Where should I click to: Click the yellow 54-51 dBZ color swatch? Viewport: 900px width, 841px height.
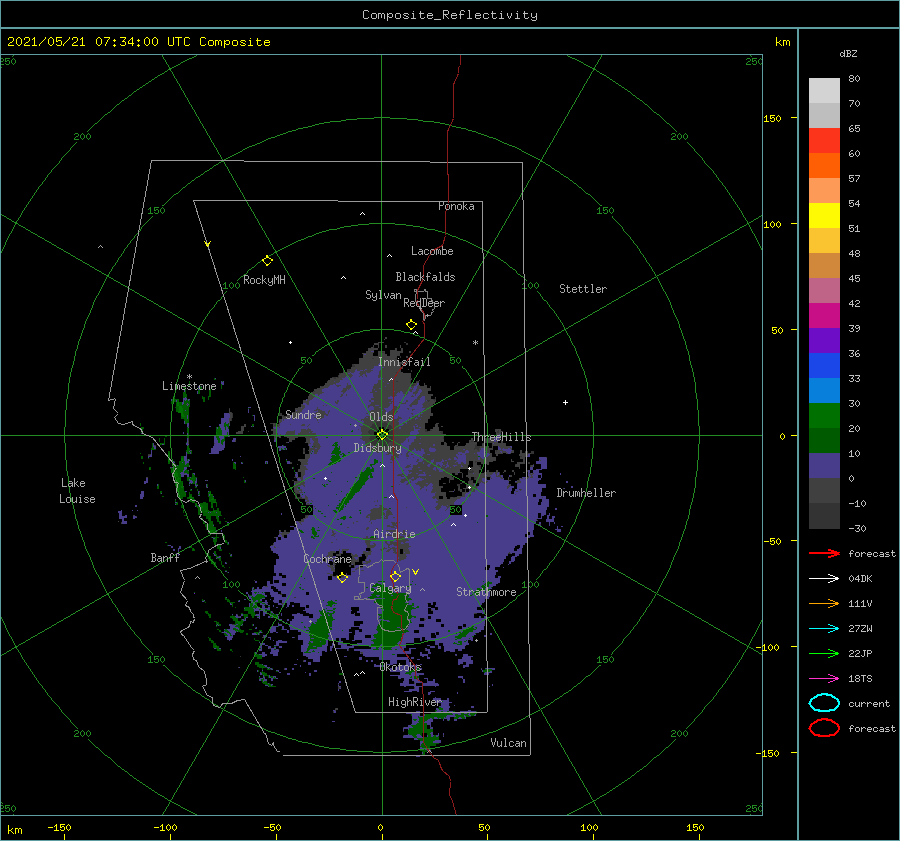point(824,216)
